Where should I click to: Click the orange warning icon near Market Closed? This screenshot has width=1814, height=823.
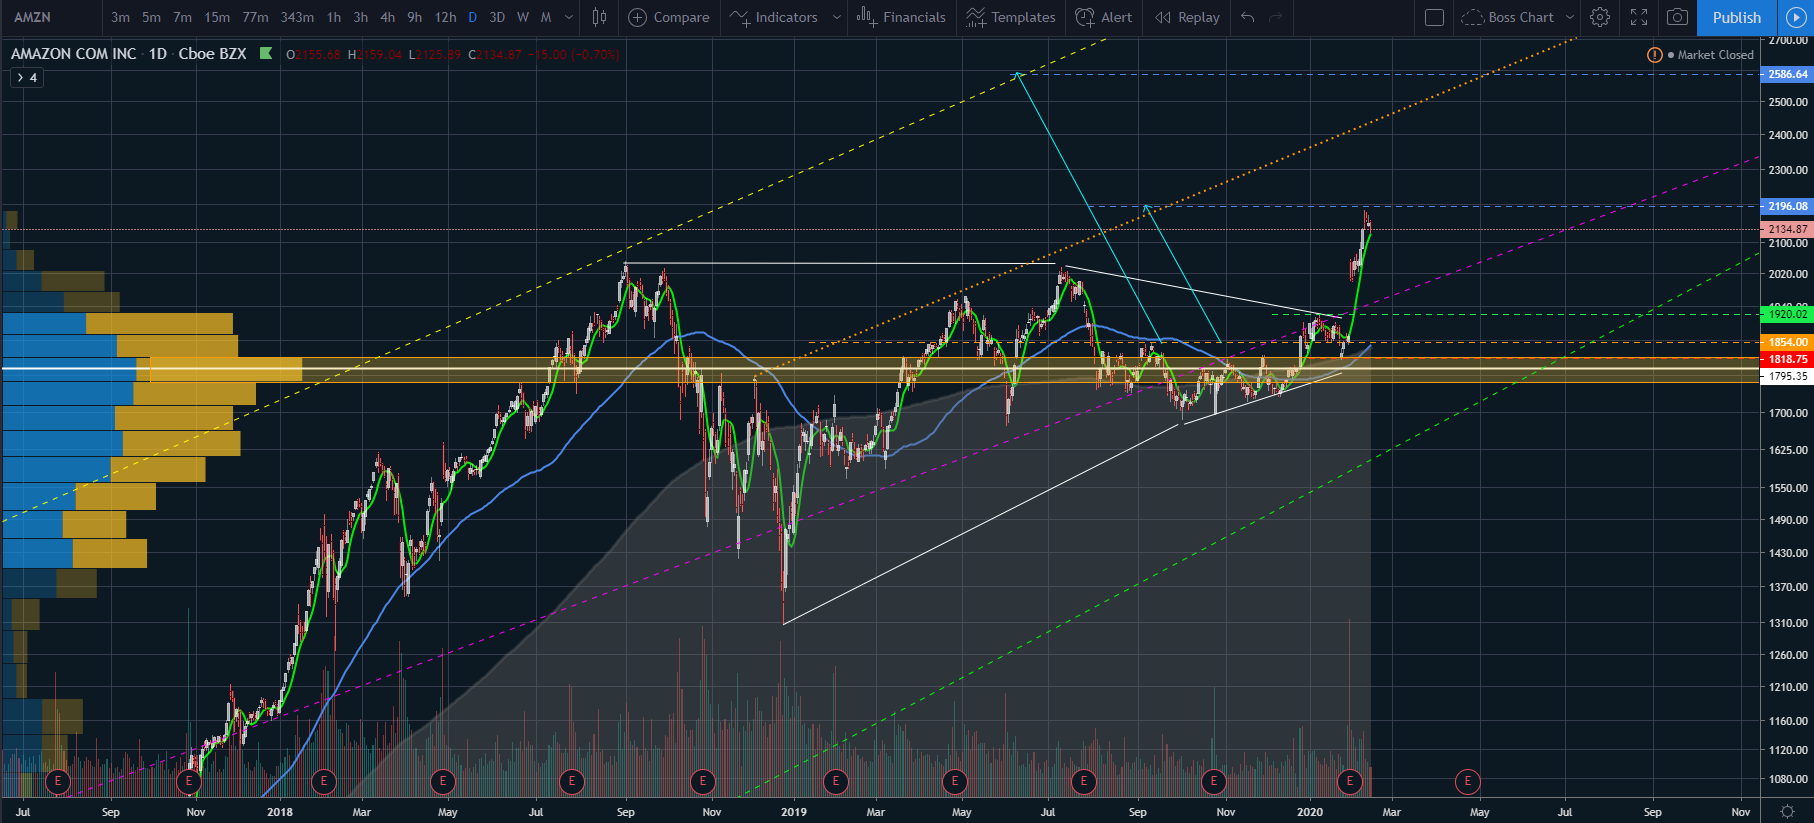(x=1655, y=55)
